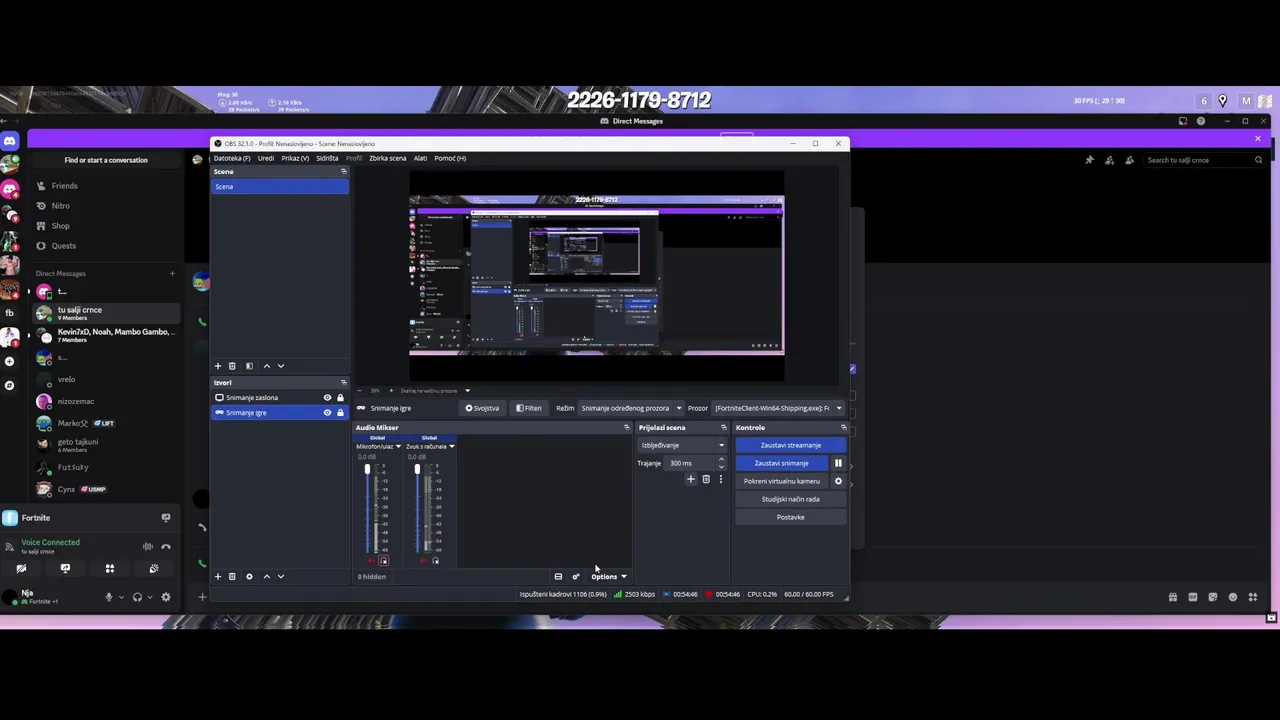This screenshot has width=1280, height=720.
Task: Pause the recording
Action: click(838, 463)
